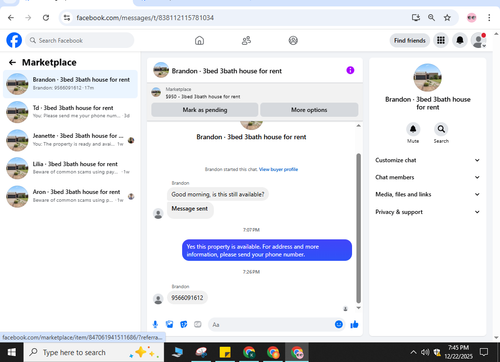
Task: Choose a sticker icon
Action: pyautogui.click(x=184, y=324)
